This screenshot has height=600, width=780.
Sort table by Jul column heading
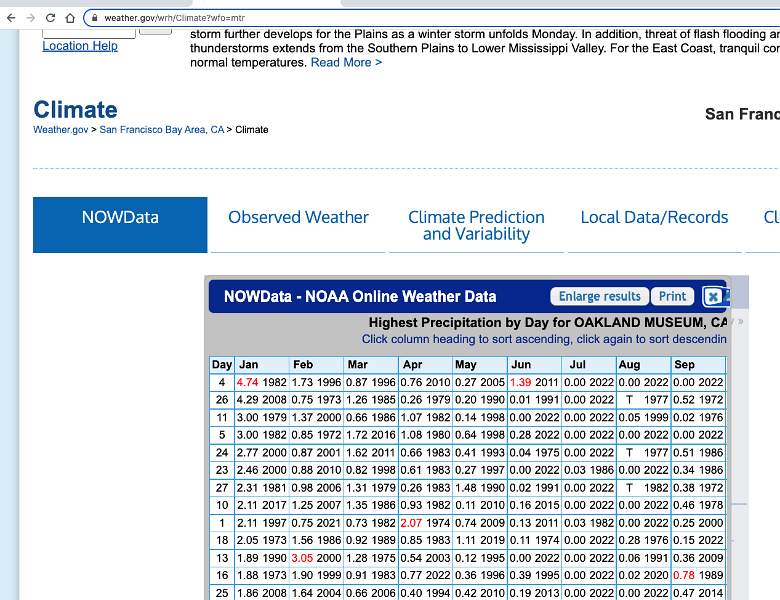pyautogui.click(x=589, y=365)
